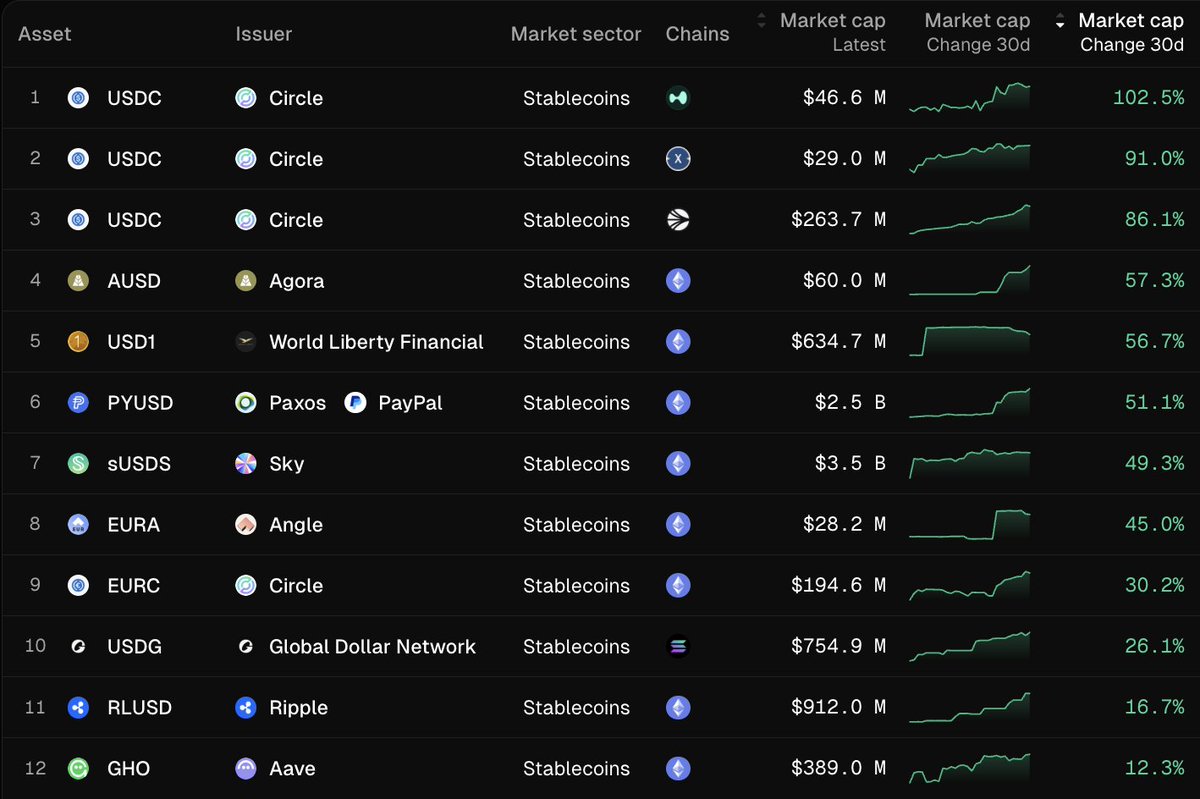Image resolution: width=1200 pixels, height=799 pixels.
Task: Toggle the sort arrows on Market cap Latest
Action: click(x=760, y=20)
